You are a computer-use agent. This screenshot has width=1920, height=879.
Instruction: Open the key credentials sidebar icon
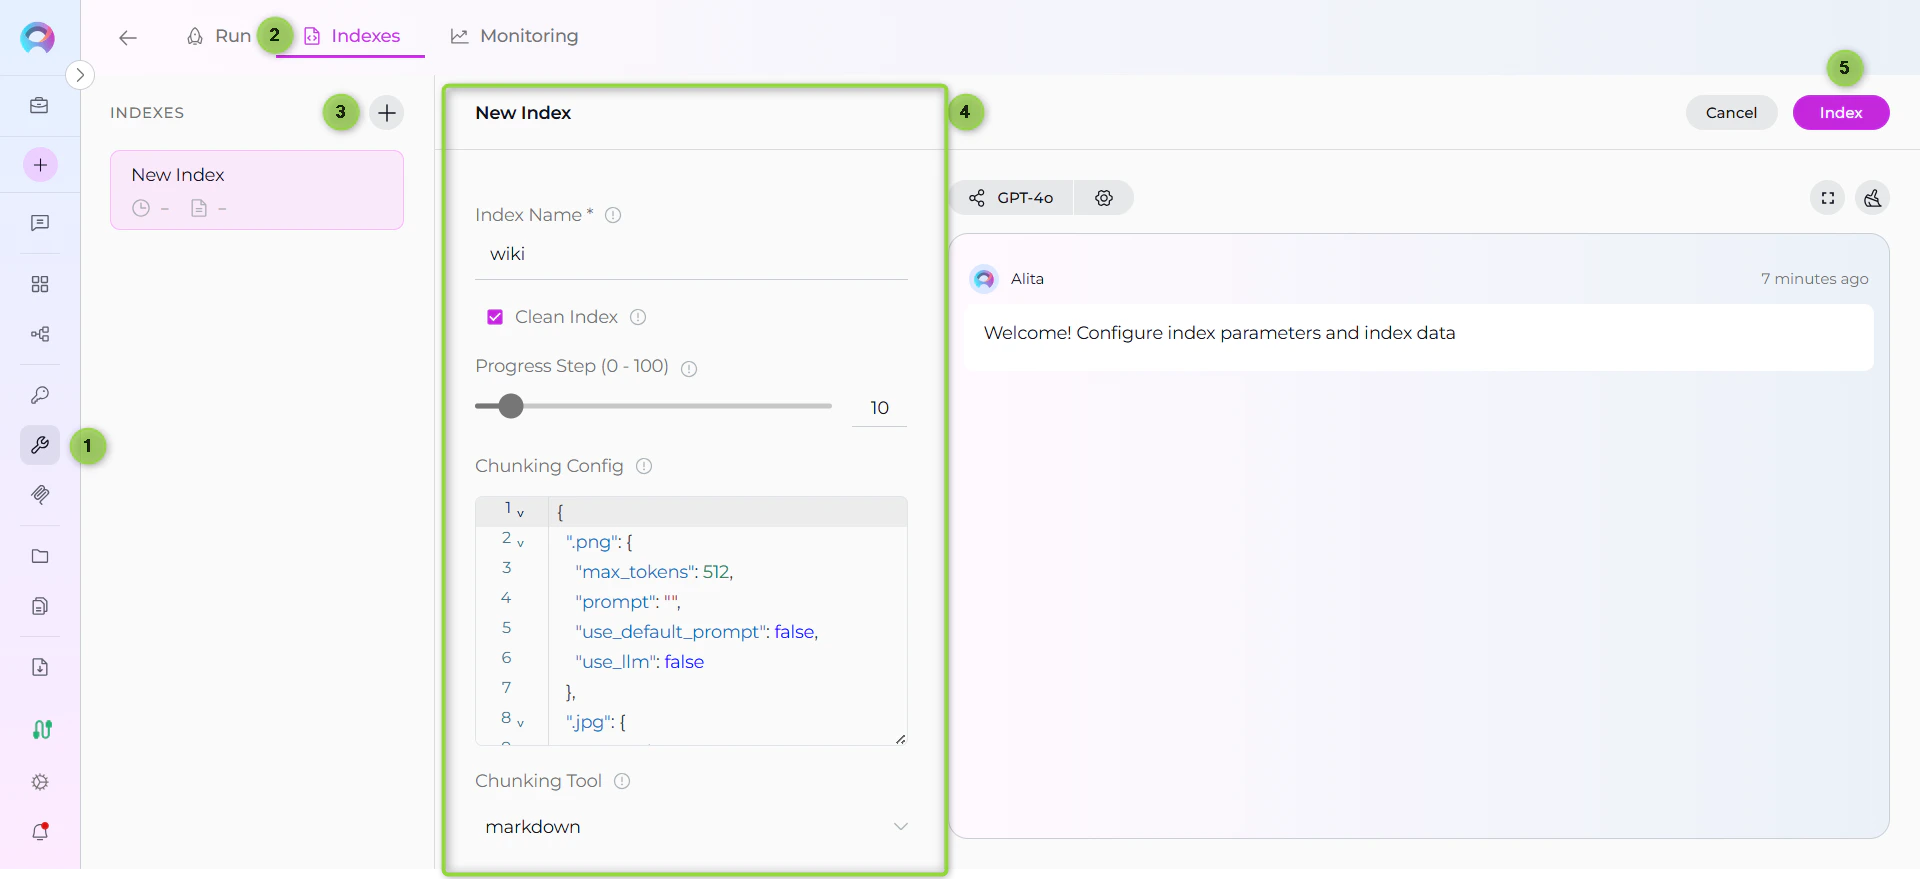[40, 395]
